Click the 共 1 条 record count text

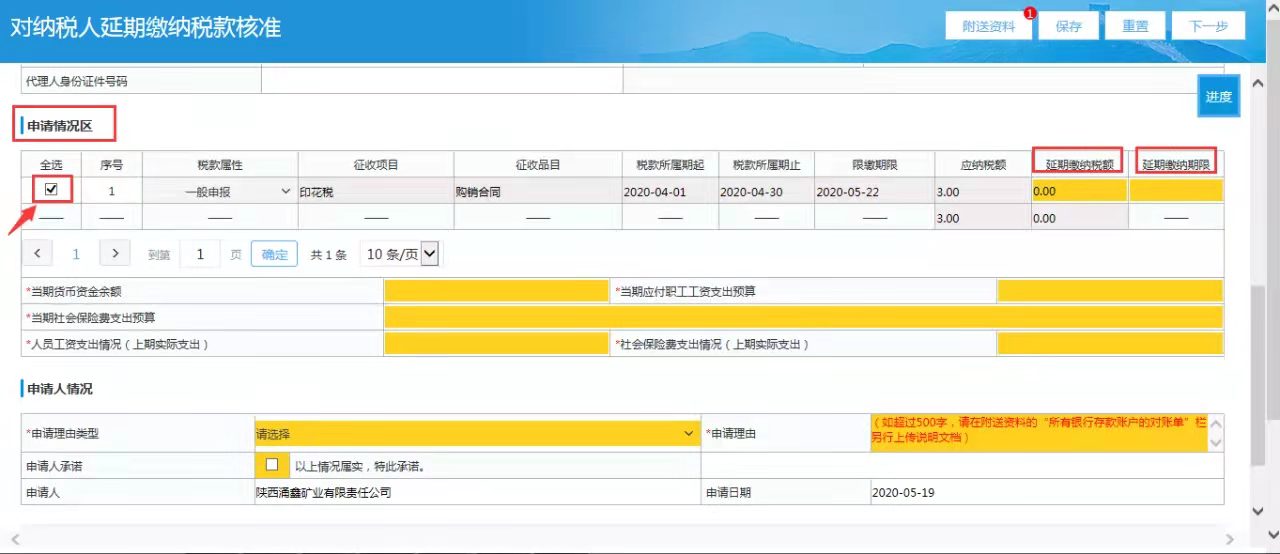(x=329, y=255)
